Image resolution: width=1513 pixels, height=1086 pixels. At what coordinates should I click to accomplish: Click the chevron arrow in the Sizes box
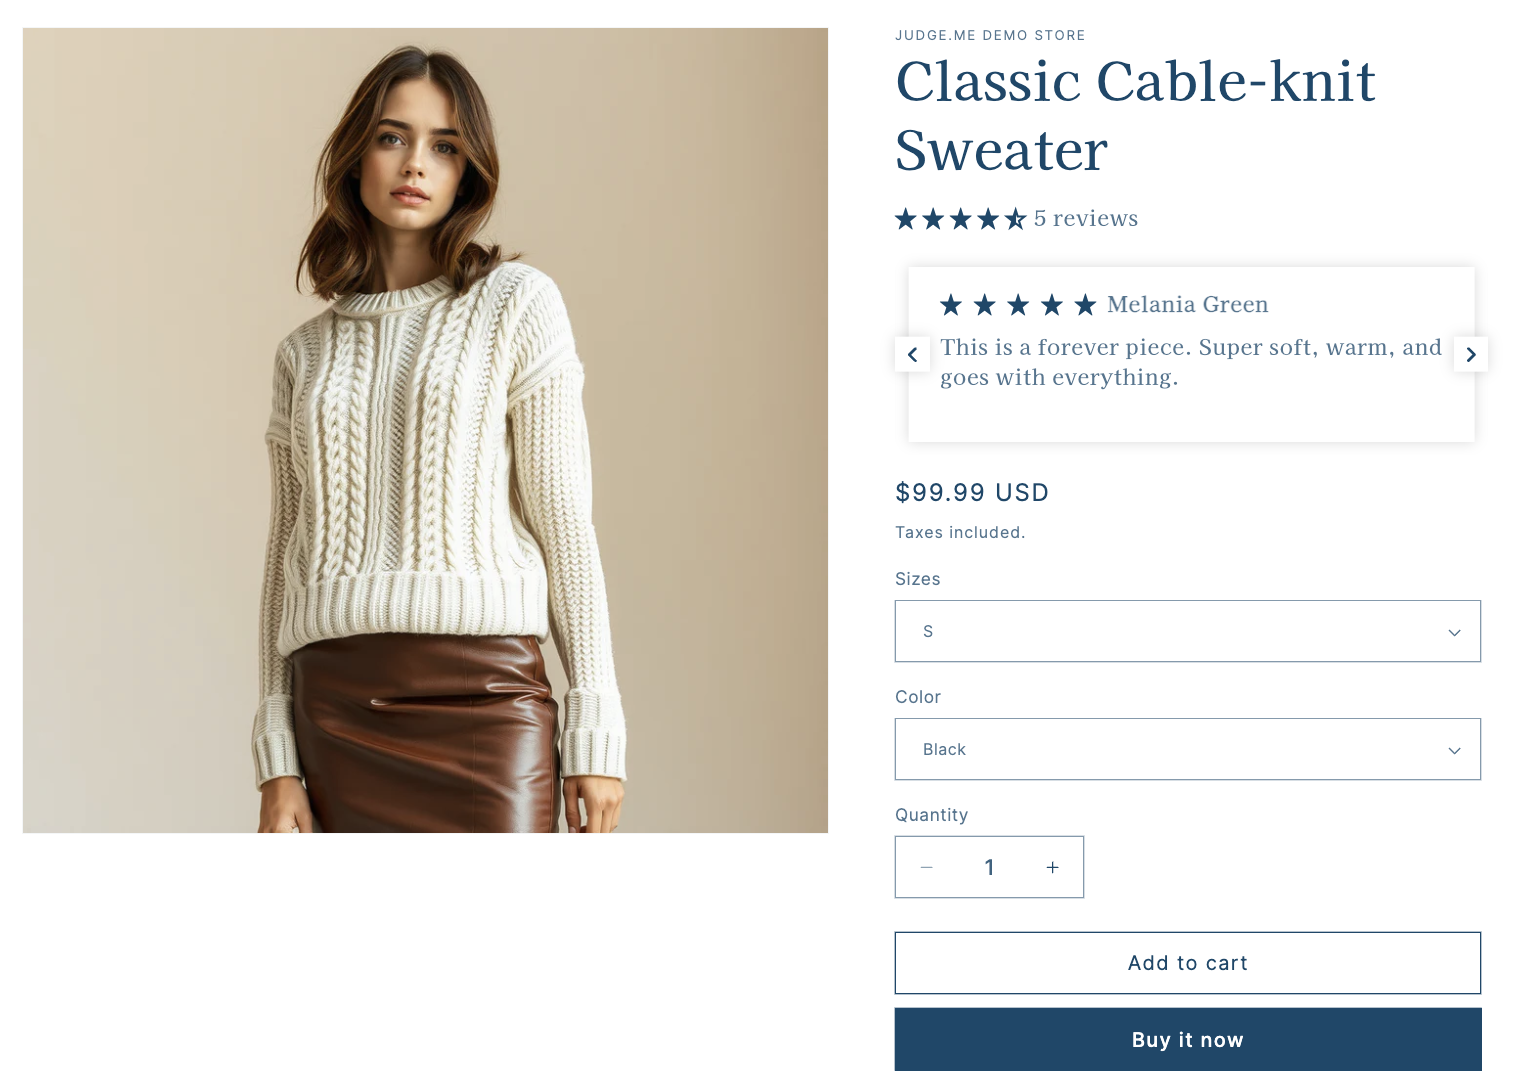coord(1454,632)
